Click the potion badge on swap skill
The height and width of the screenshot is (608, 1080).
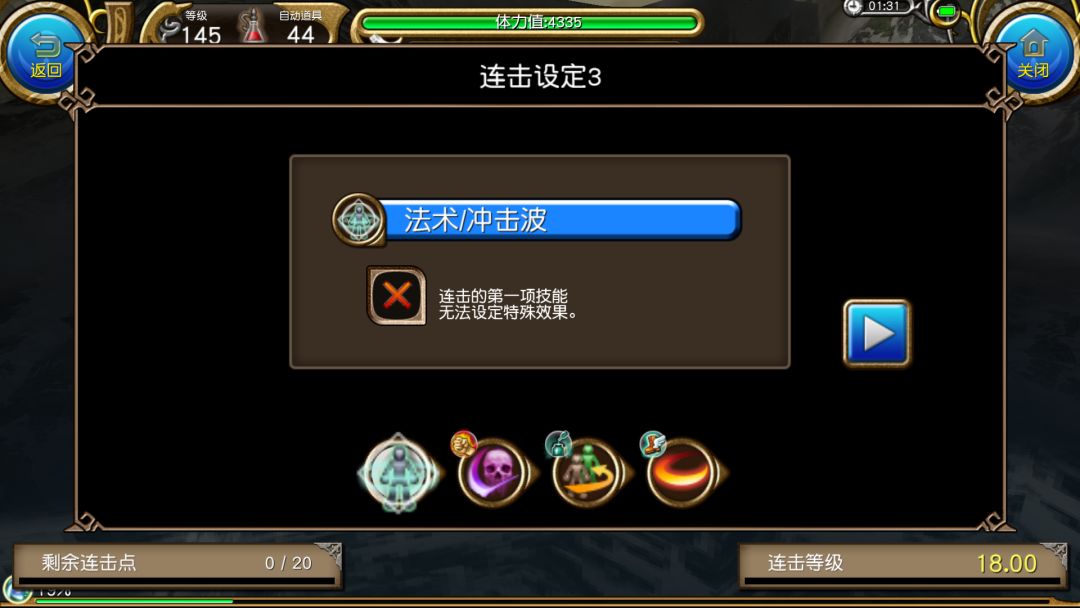558,444
